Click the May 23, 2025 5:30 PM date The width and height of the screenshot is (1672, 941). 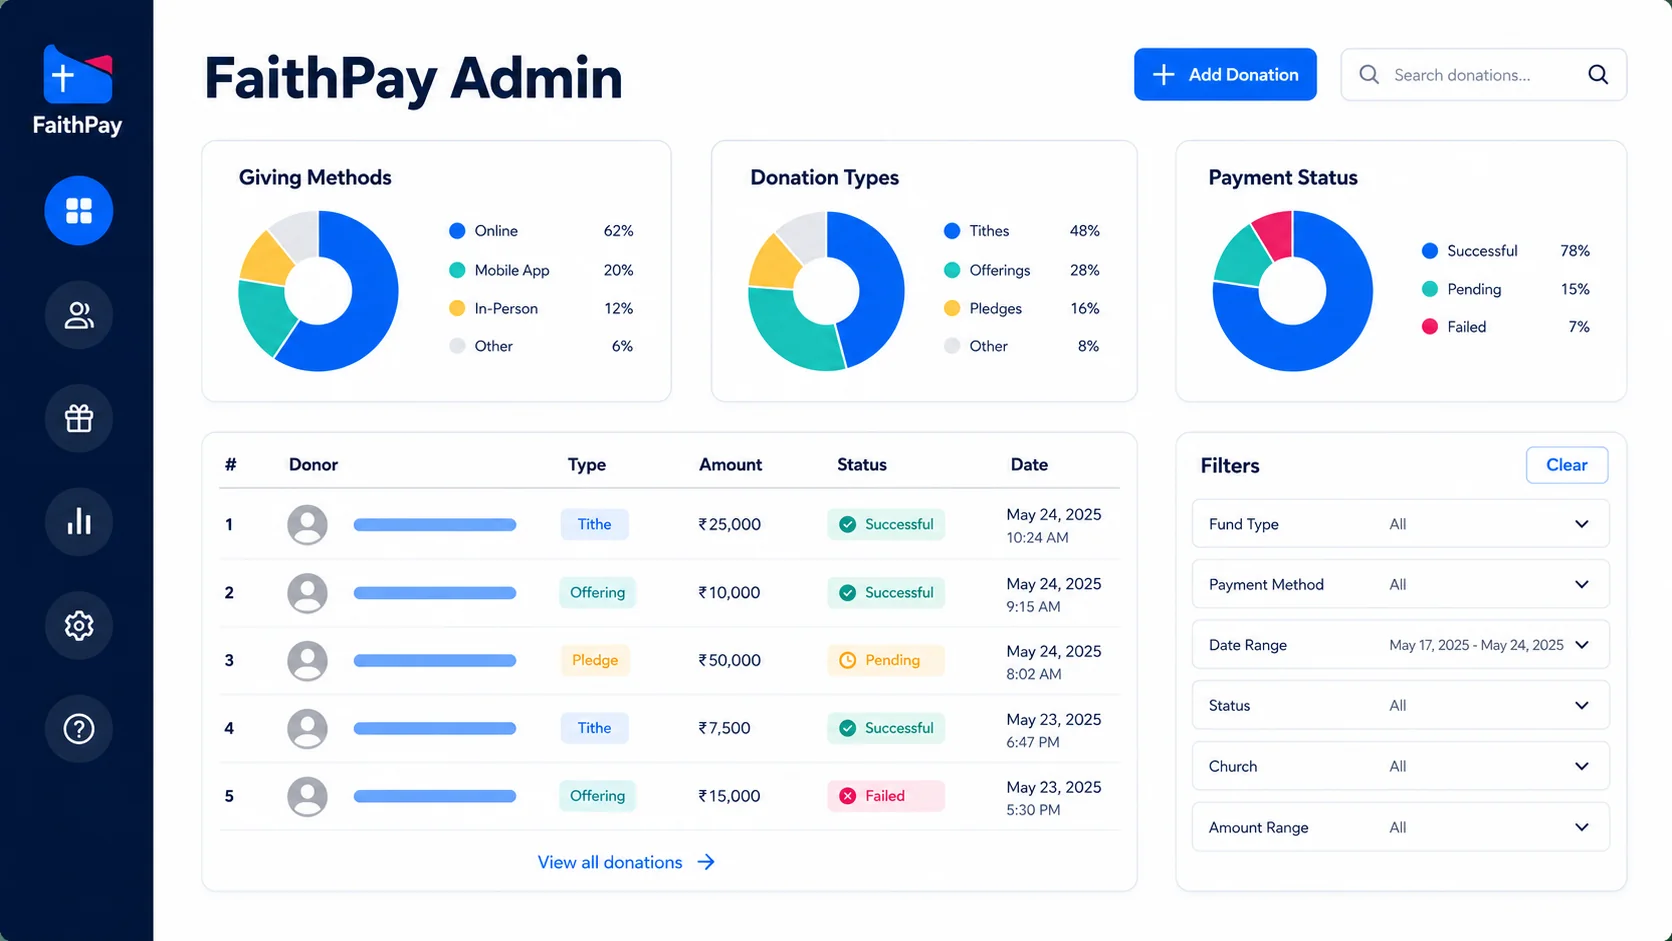(x=1054, y=798)
